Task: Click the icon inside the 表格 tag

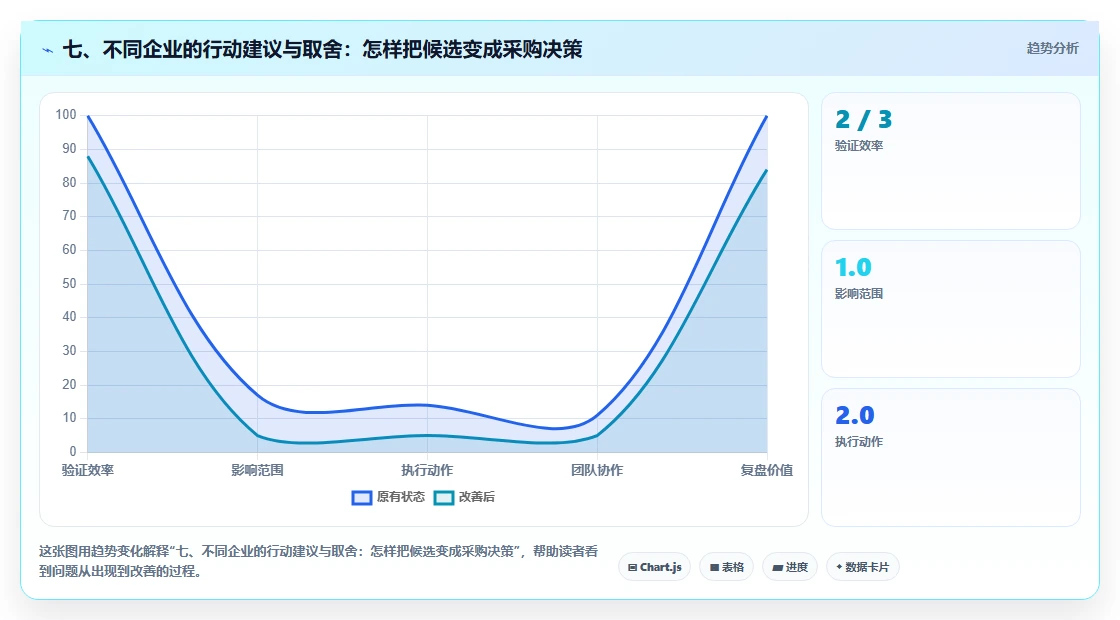Action: 714,568
